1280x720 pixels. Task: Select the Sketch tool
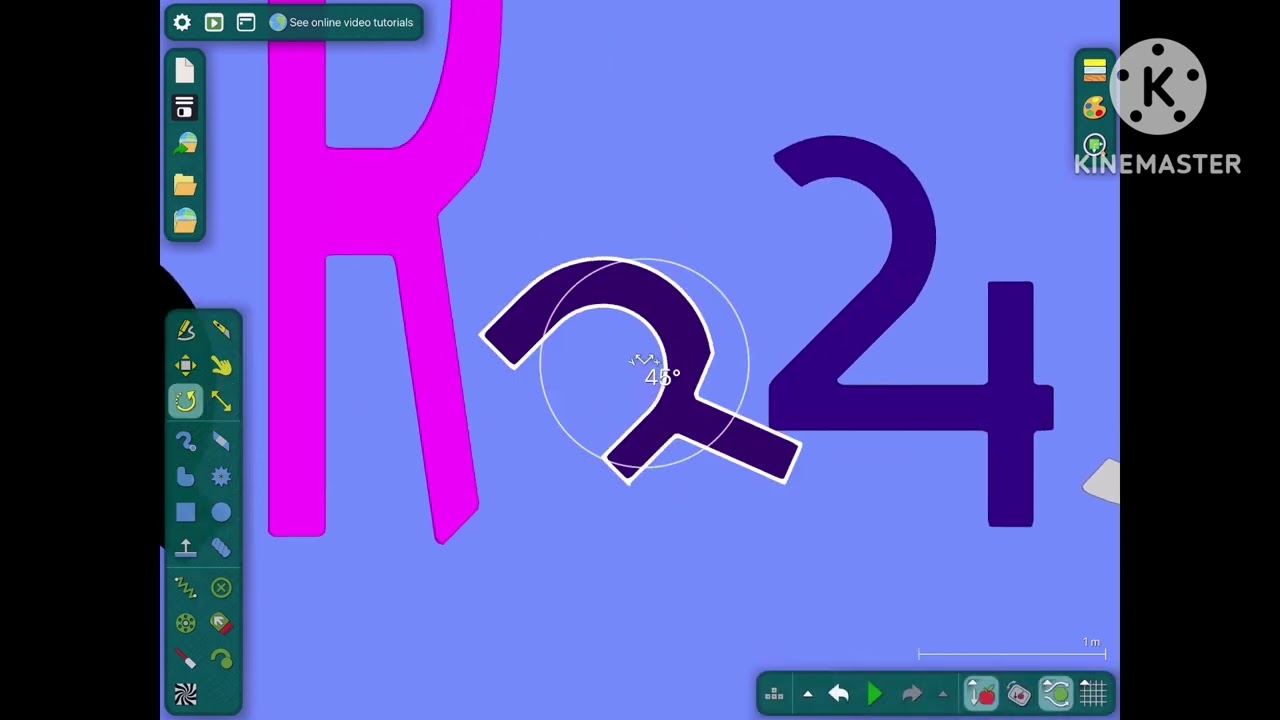click(186, 330)
